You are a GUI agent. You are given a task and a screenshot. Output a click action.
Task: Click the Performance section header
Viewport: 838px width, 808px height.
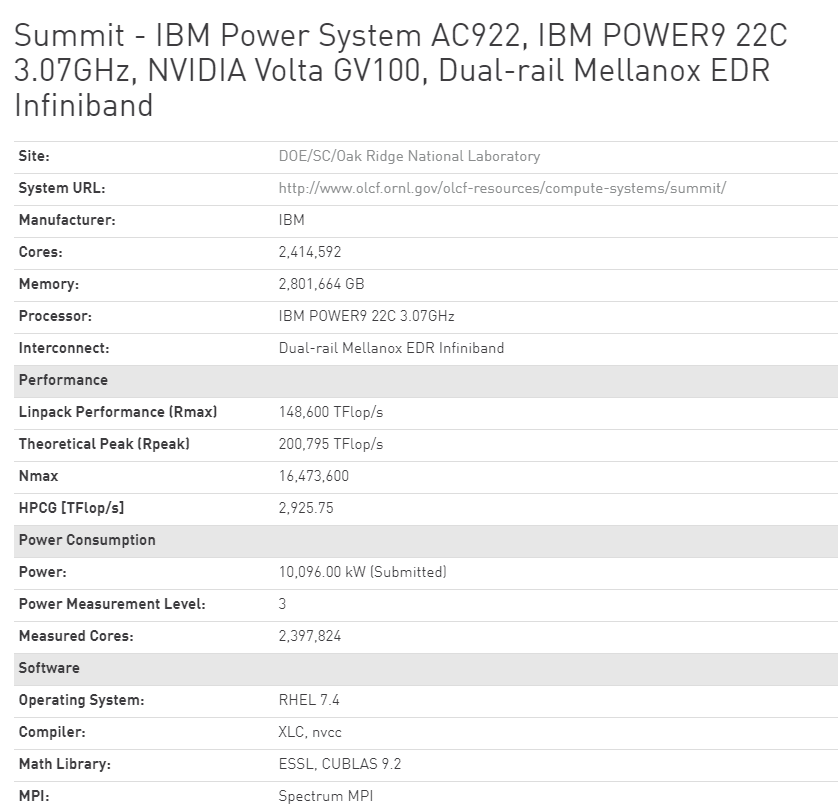62,380
